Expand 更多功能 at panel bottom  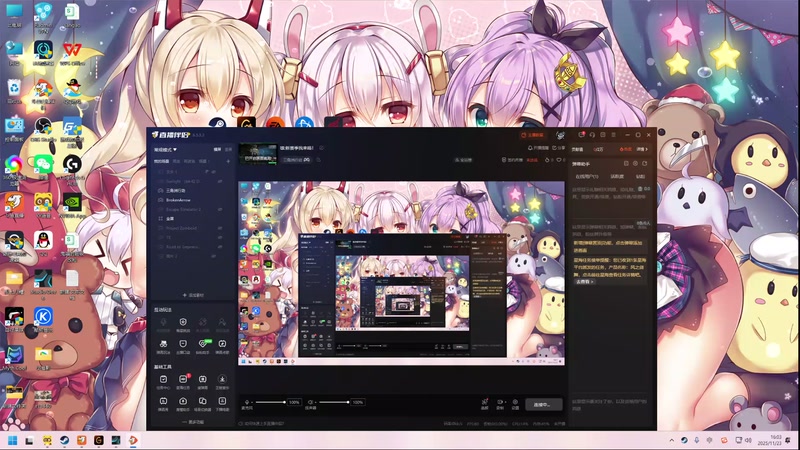(x=193, y=422)
